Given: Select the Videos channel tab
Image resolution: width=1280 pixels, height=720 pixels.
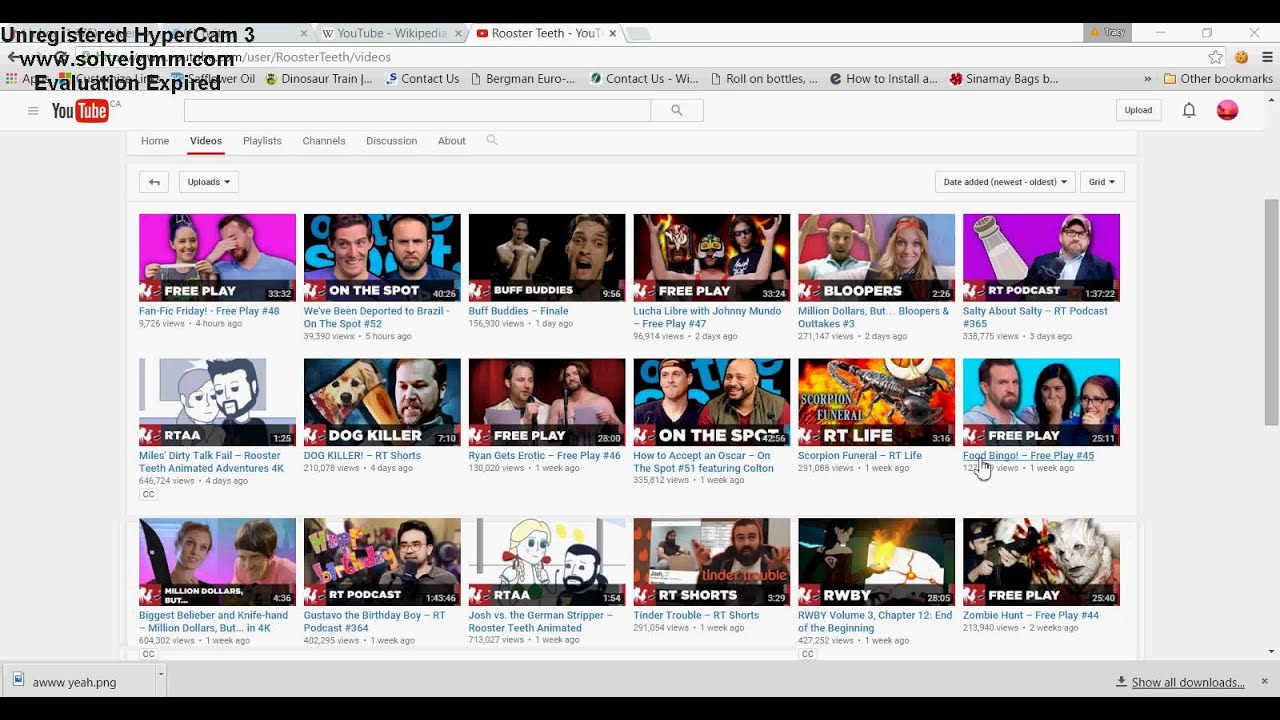Looking at the screenshot, I should pyautogui.click(x=206, y=141).
